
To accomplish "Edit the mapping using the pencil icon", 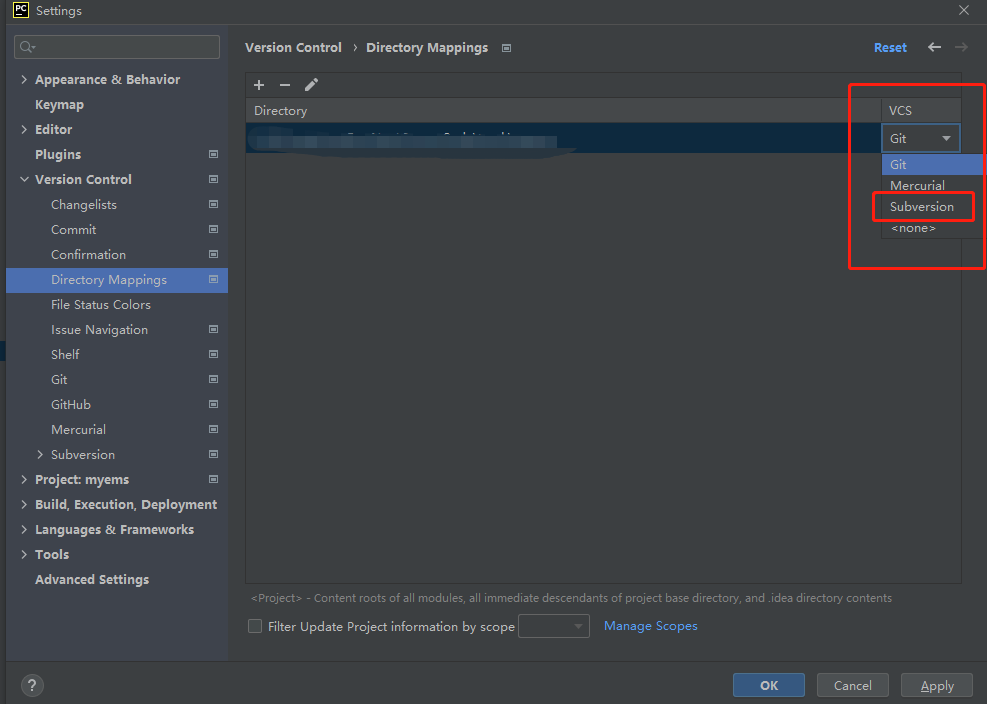I will (x=312, y=85).
